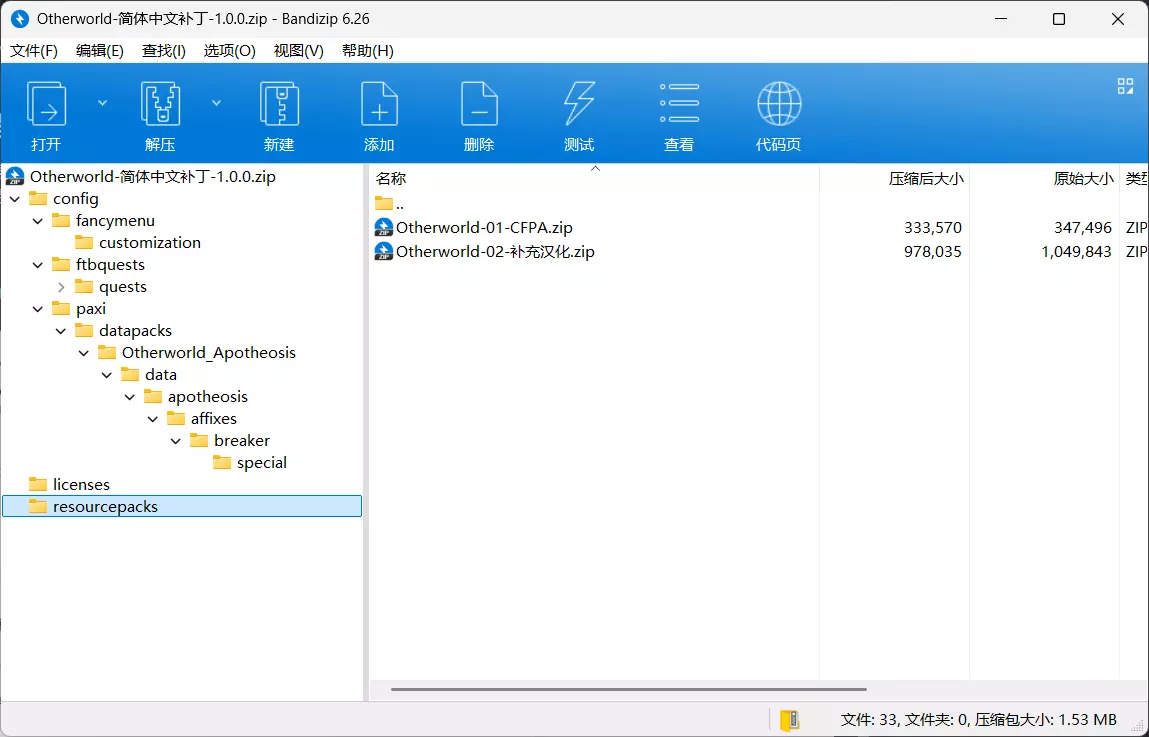Click the horizontal scrollbar in file list

(629, 689)
